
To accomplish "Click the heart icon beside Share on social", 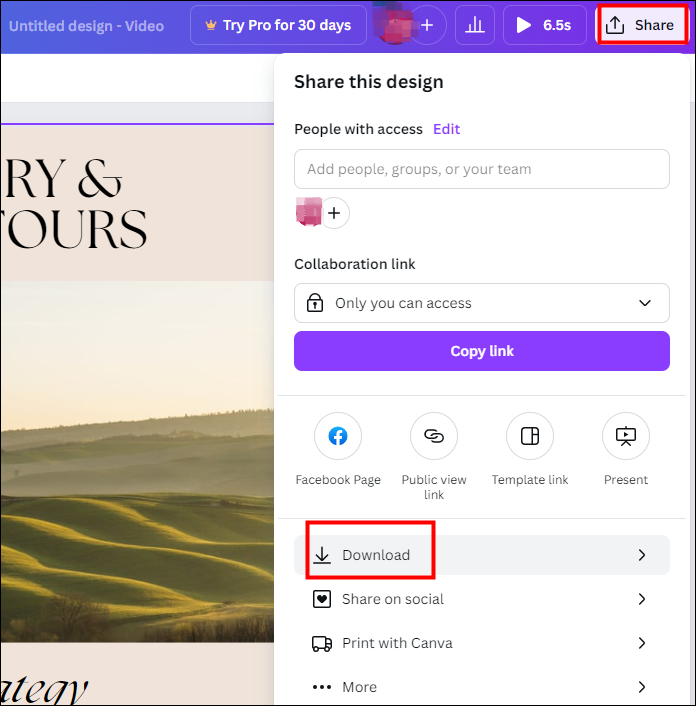I will pos(321,599).
